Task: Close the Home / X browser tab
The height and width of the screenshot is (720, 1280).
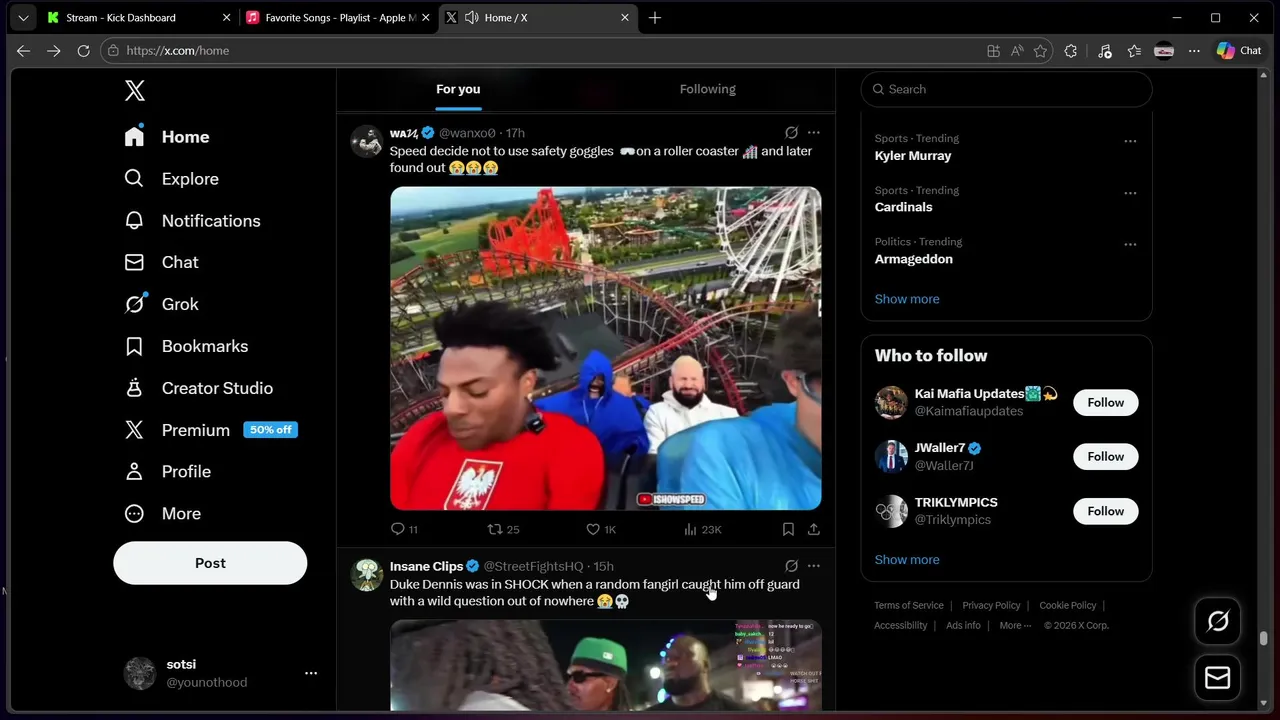Action: (x=625, y=18)
